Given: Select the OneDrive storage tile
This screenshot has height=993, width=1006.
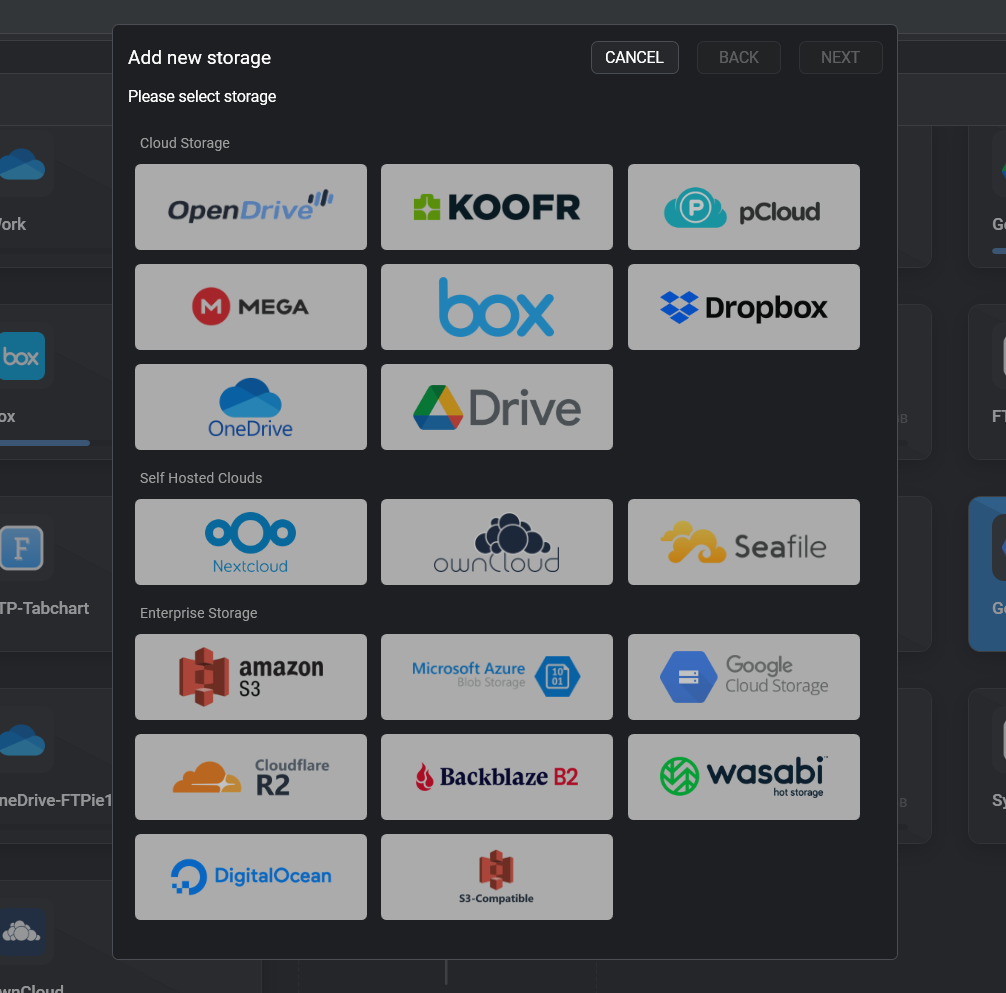Looking at the screenshot, I should tap(251, 407).
